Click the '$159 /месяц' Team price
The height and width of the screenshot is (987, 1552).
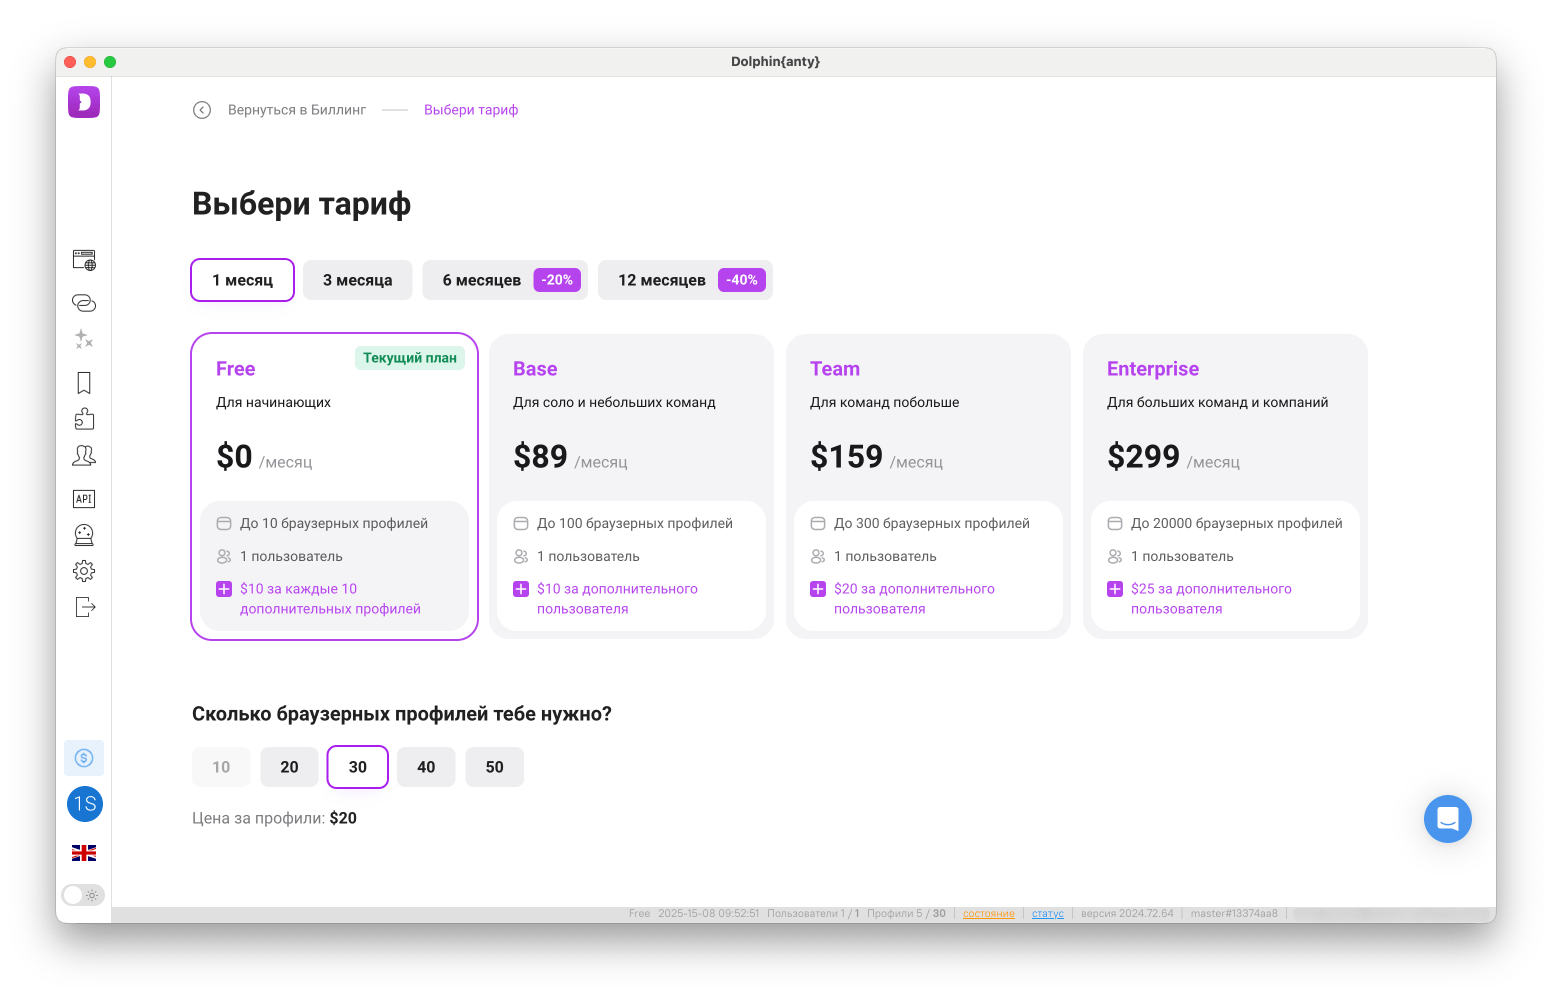pos(876,457)
